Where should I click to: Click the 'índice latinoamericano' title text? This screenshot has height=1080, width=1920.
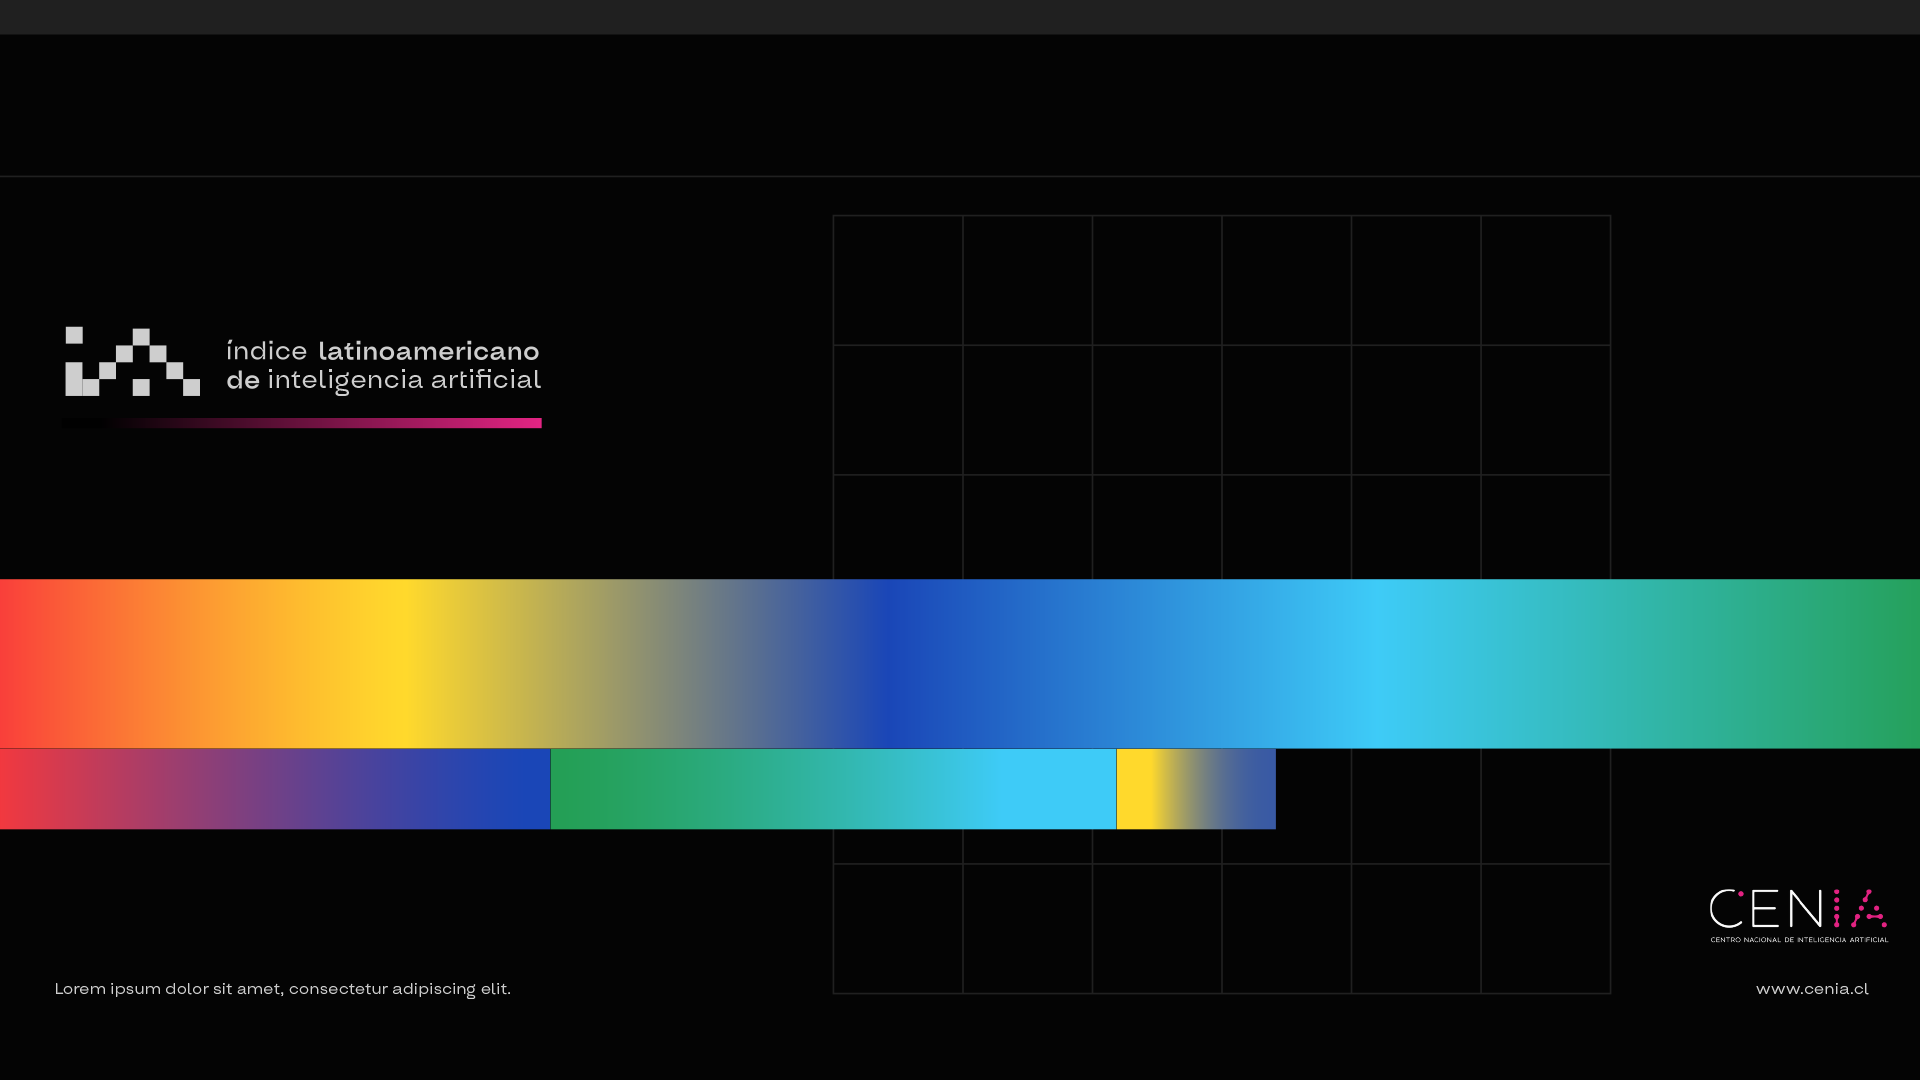pos(382,351)
